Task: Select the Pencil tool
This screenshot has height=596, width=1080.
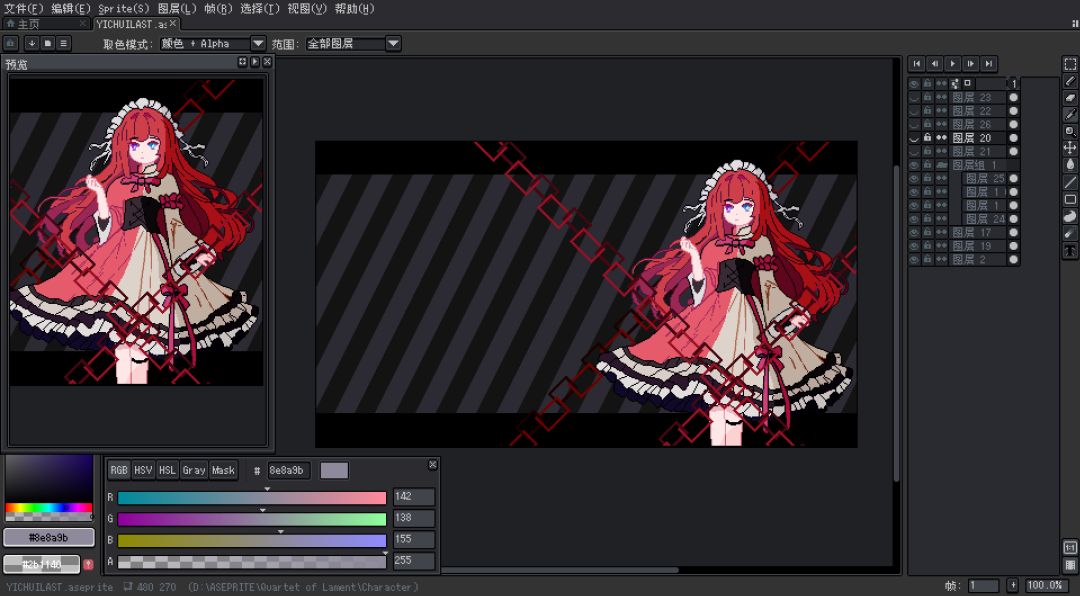Action: [x=1070, y=81]
